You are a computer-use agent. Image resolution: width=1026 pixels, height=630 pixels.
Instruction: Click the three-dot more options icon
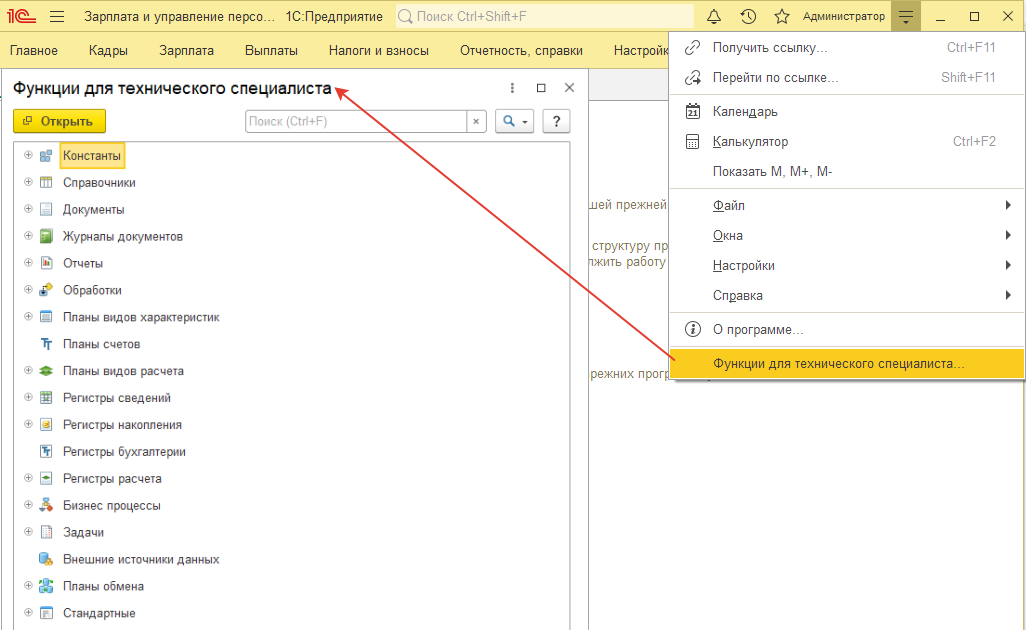(513, 88)
